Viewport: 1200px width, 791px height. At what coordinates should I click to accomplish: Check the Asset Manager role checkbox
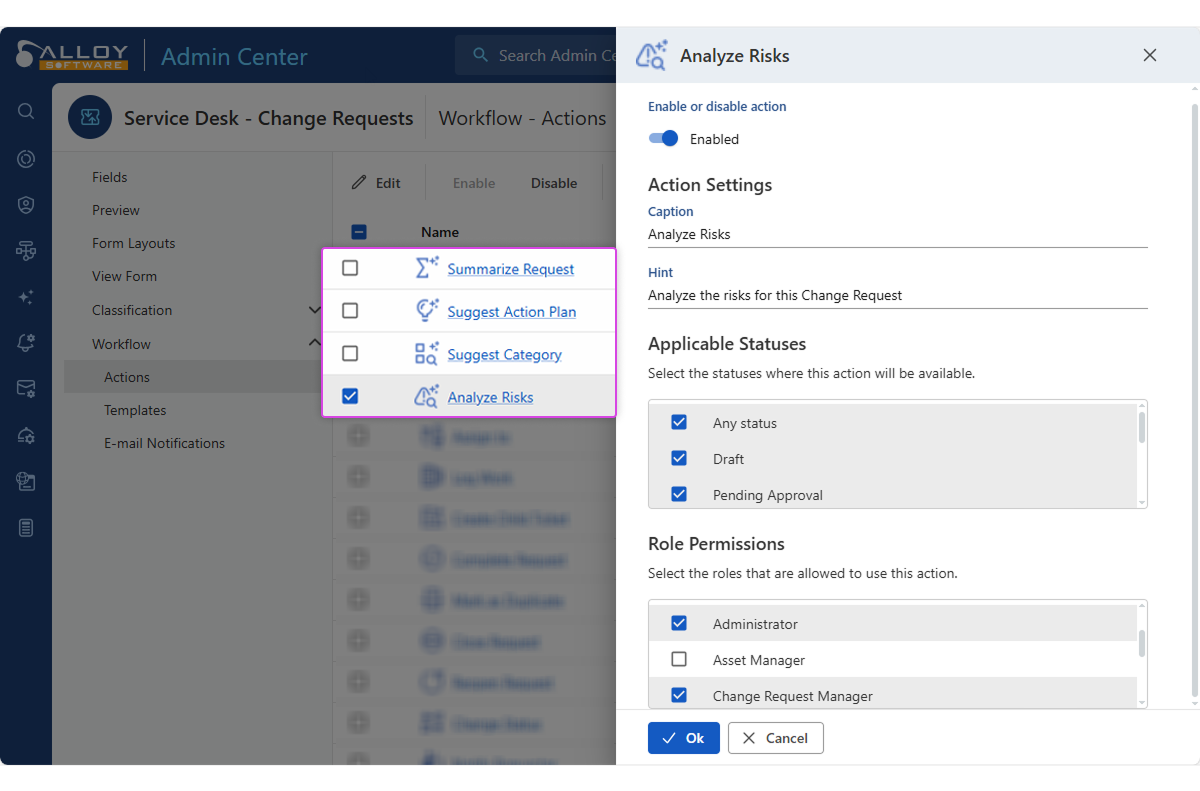click(x=679, y=660)
